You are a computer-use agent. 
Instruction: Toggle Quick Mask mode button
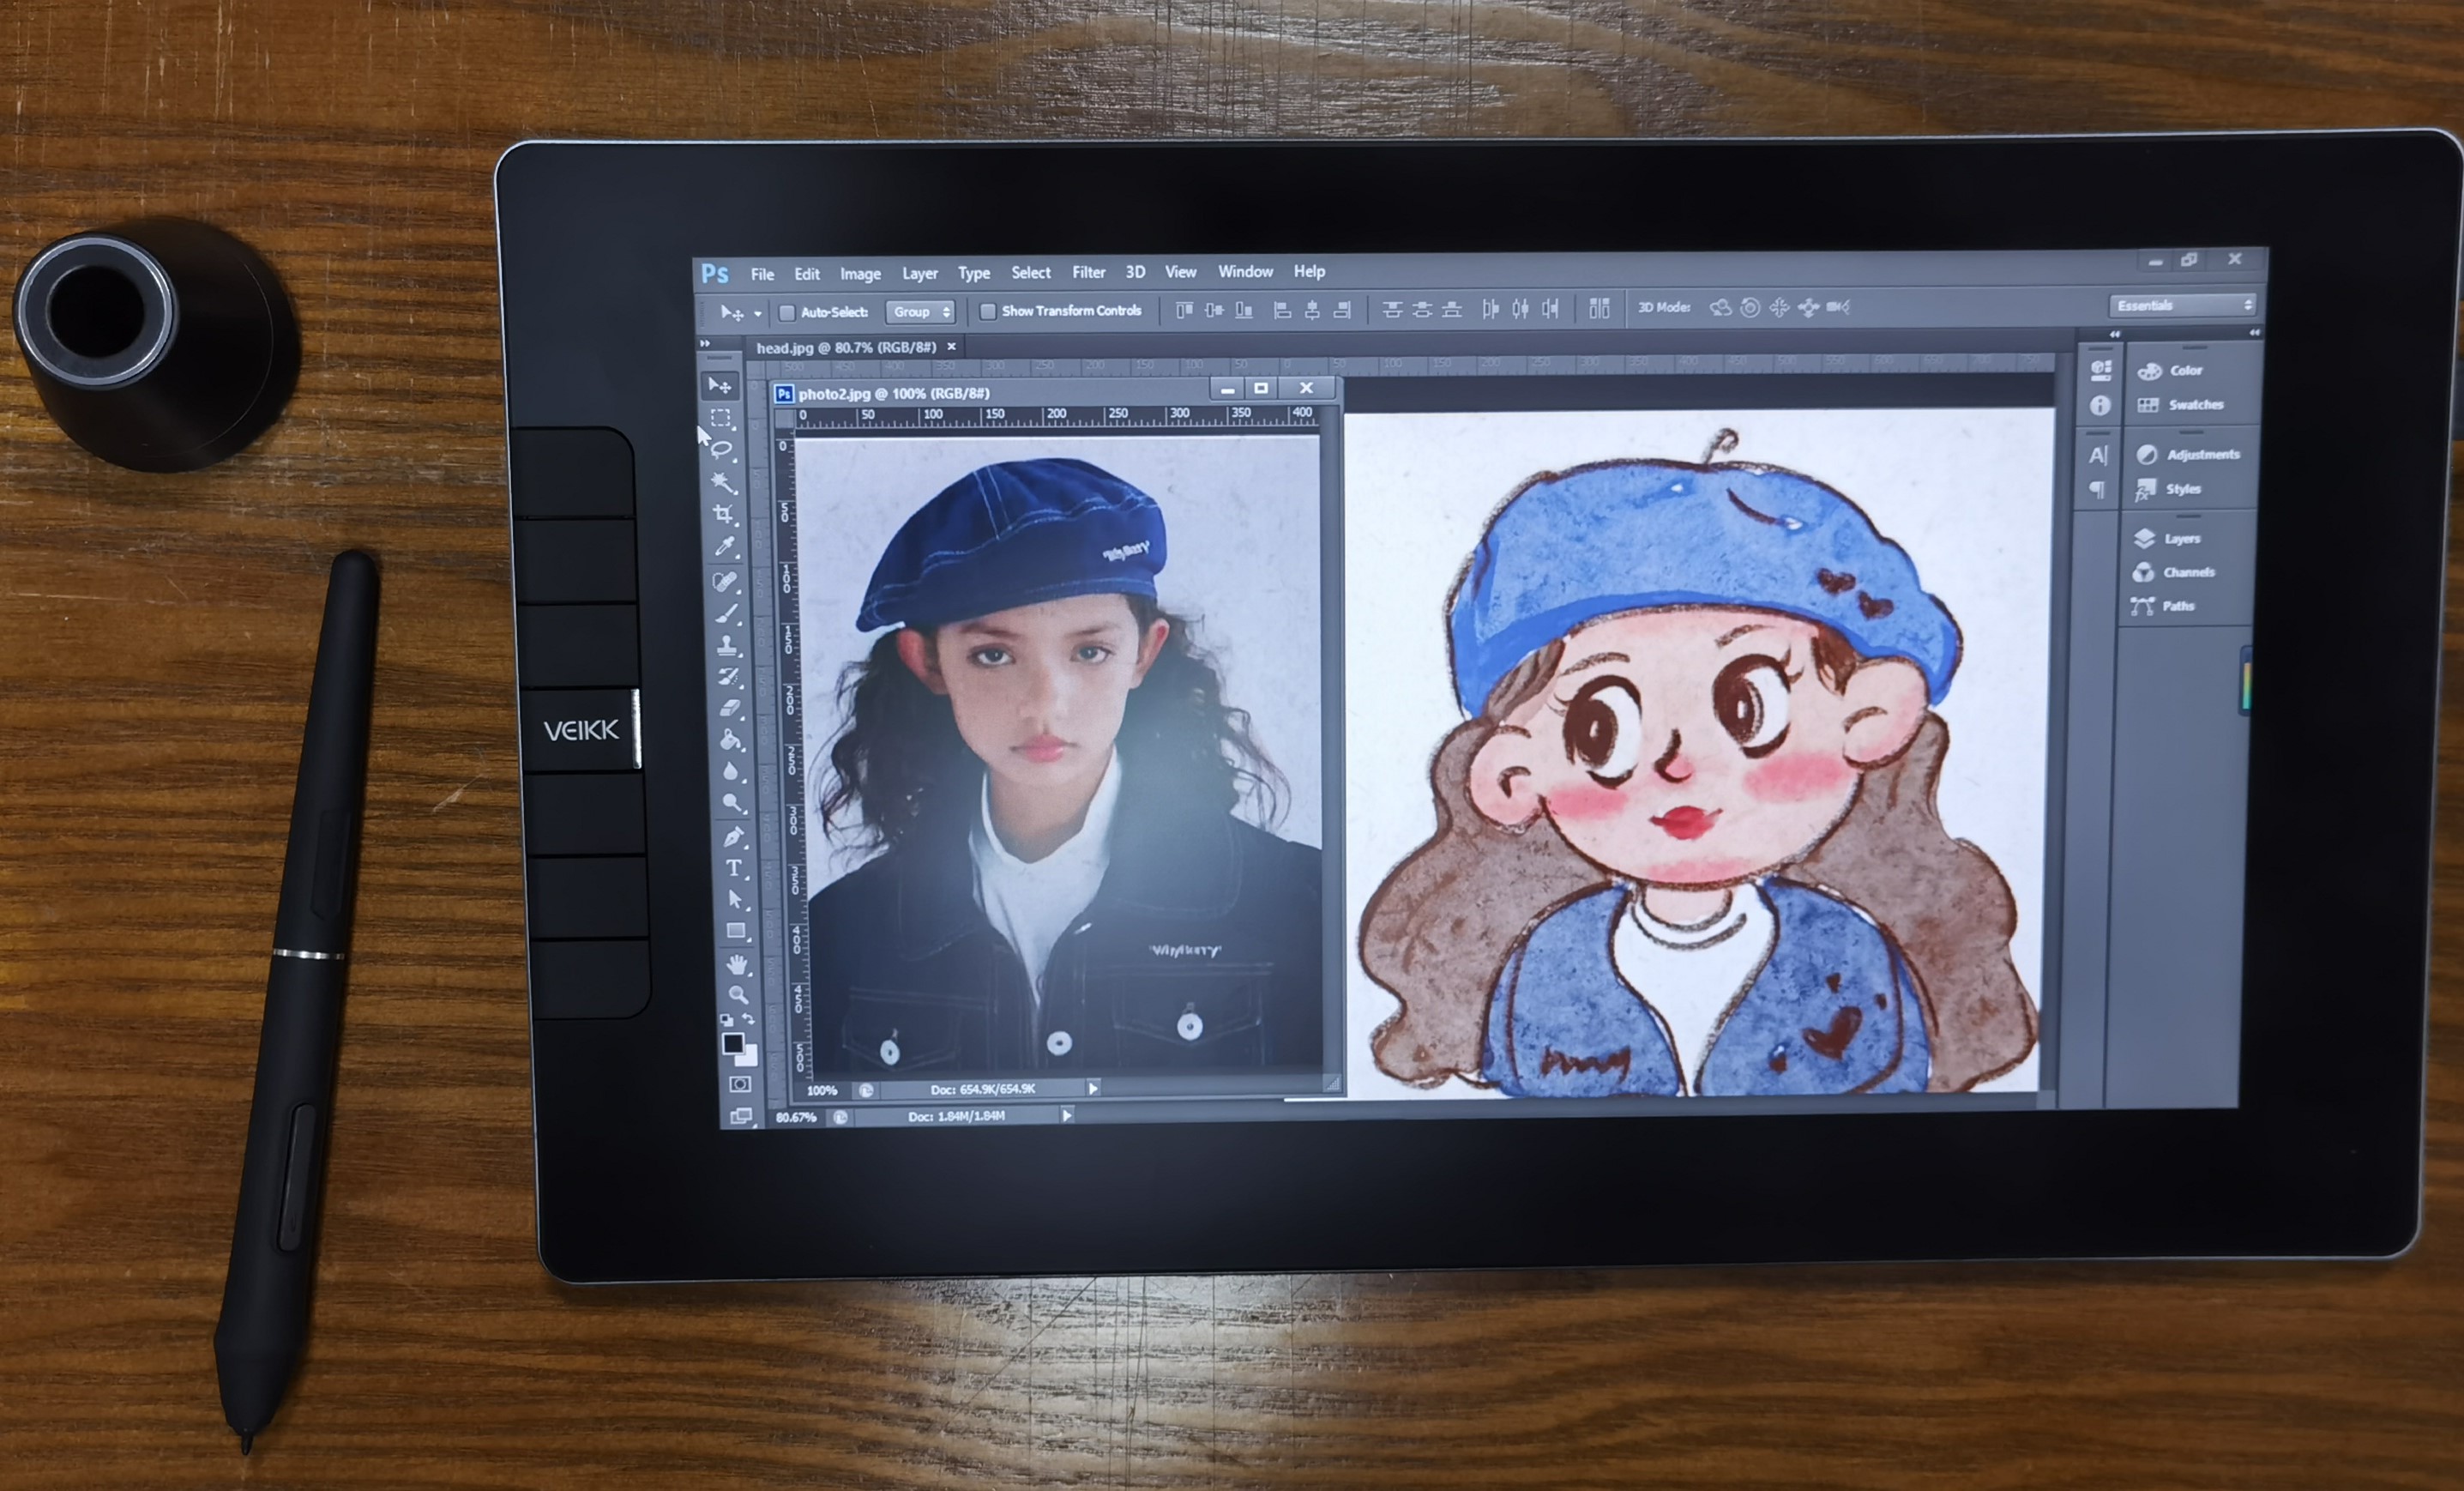740,1084
